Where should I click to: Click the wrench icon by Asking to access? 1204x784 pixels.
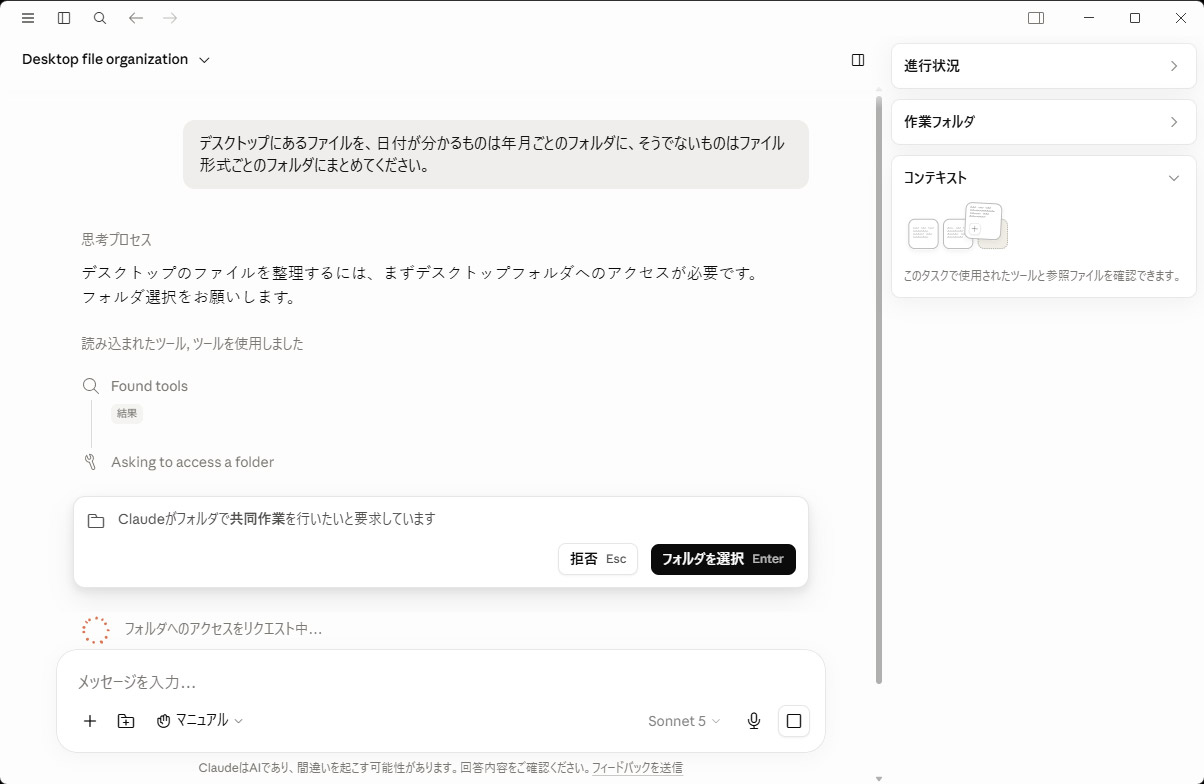tap(91, 462)
